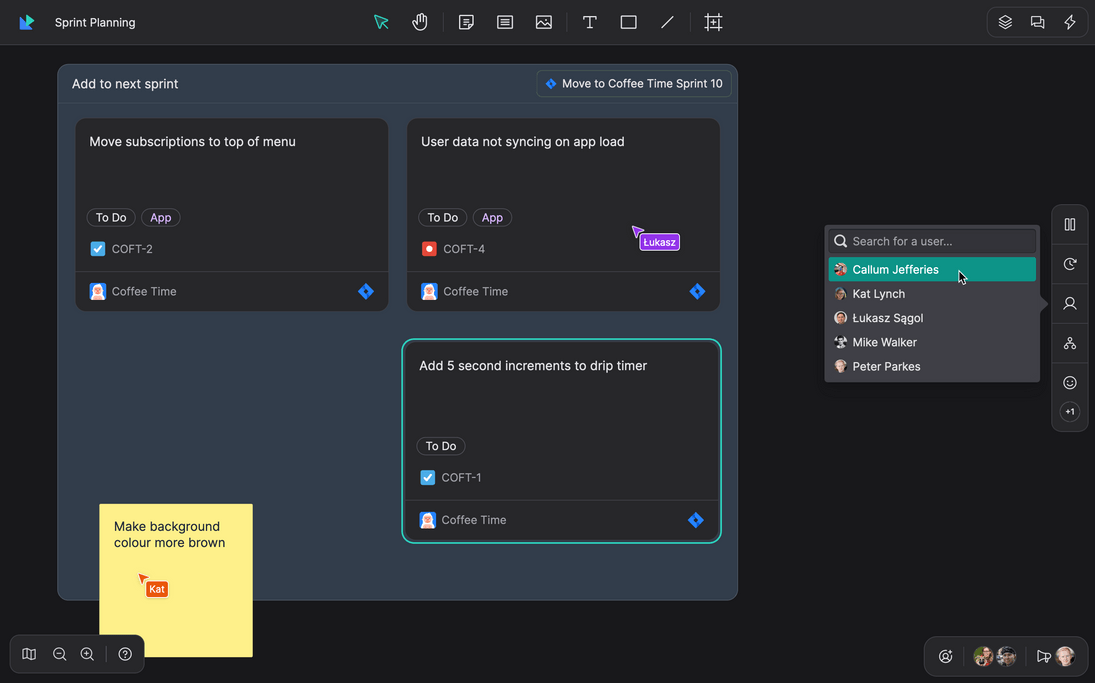This screenshot has height=683, width=1095.
Task: Select the Hand pan tool
Action: (x=420, y=21)
